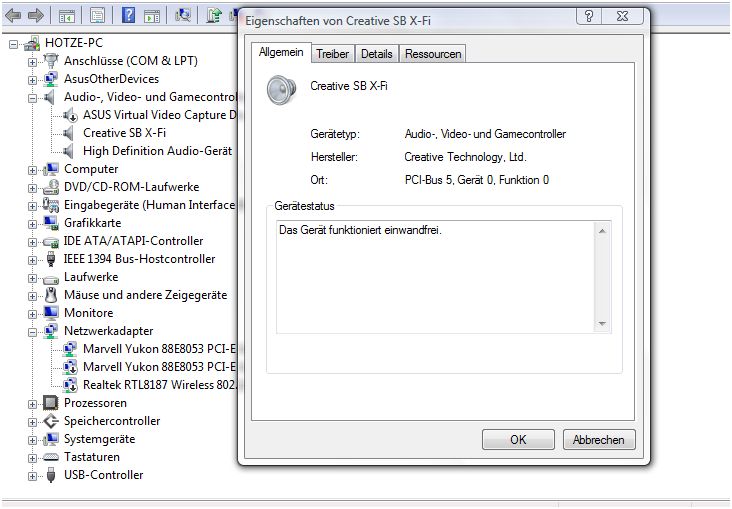Expand the AsusOtherDevices node

tap(32, 80)
